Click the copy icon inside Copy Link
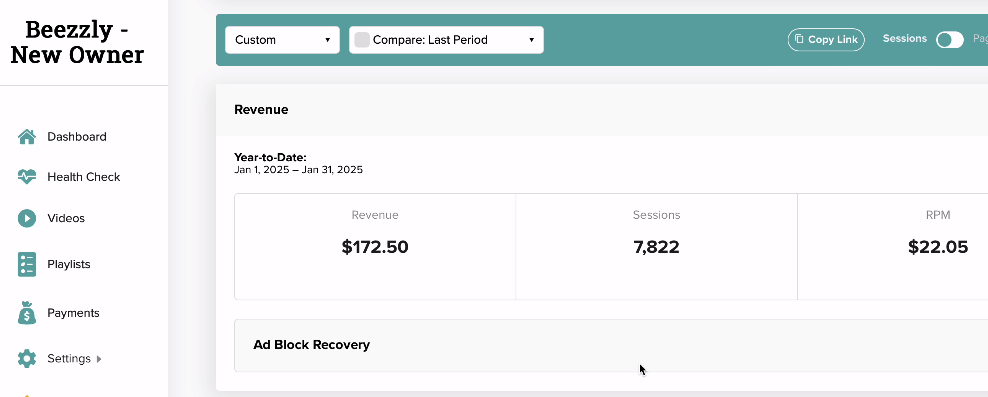The image size is (988, 397). point(799,39)
